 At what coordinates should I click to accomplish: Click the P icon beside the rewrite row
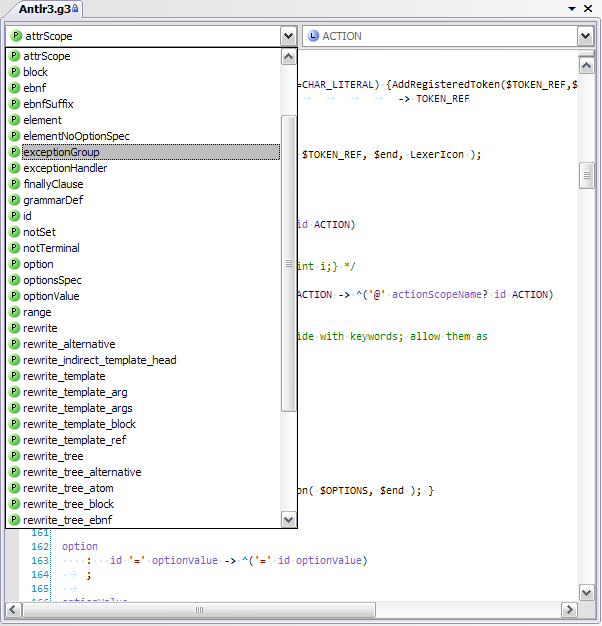point(14,327)
